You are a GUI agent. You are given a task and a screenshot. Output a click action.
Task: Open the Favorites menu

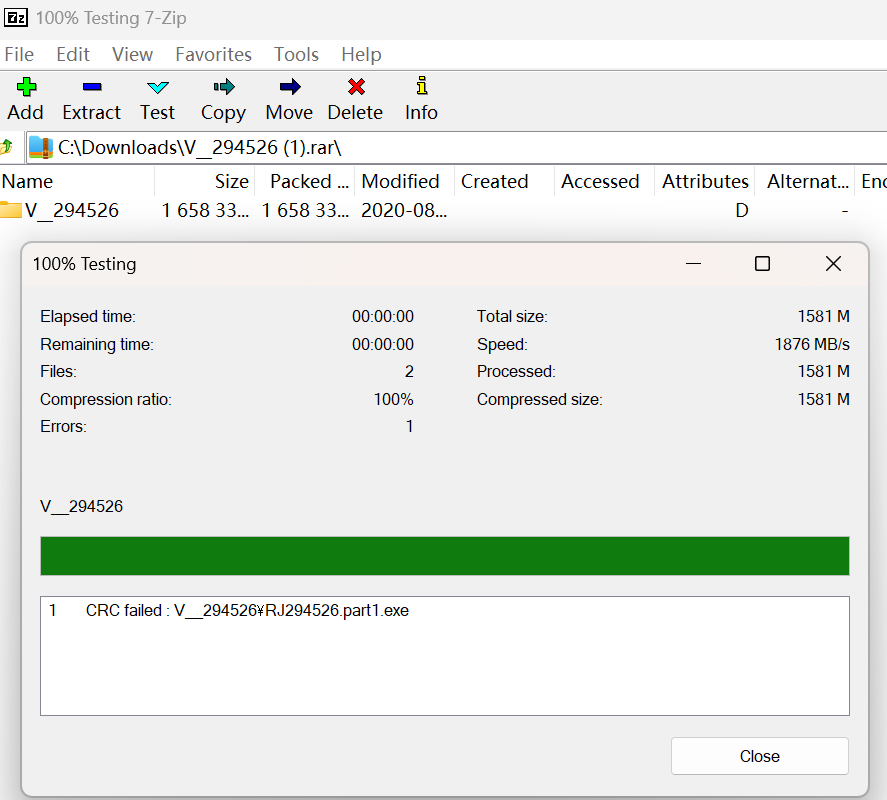click(x=213, y=54)
